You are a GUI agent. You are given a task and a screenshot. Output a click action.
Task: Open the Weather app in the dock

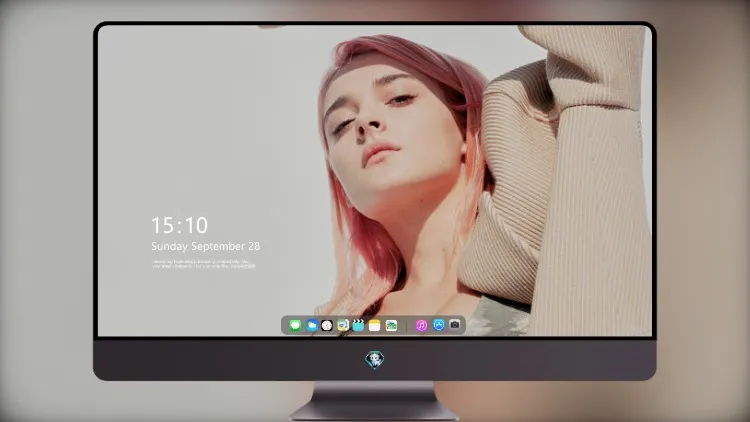coord(312,325)
